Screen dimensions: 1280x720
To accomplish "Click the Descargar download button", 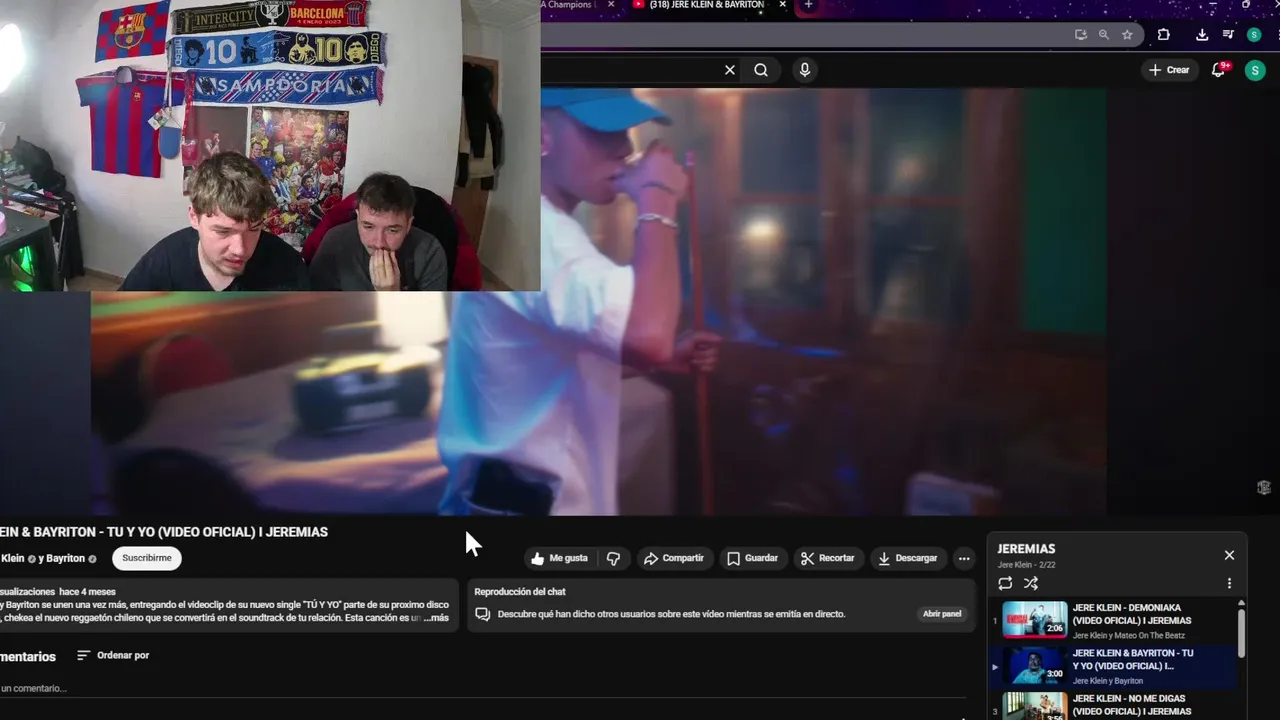I will pyautogui.click(x=908, y=558).
